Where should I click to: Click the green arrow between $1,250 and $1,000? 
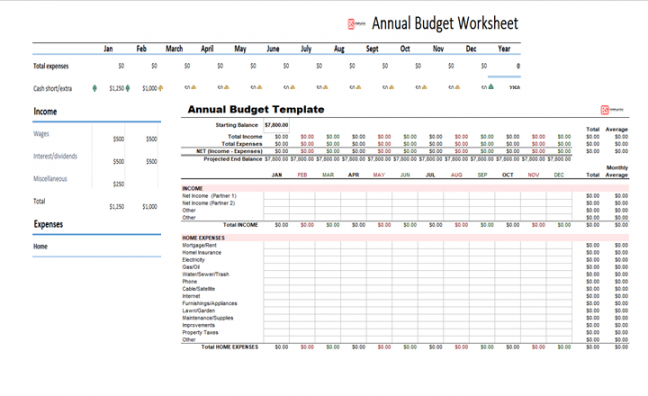(128, 88)
